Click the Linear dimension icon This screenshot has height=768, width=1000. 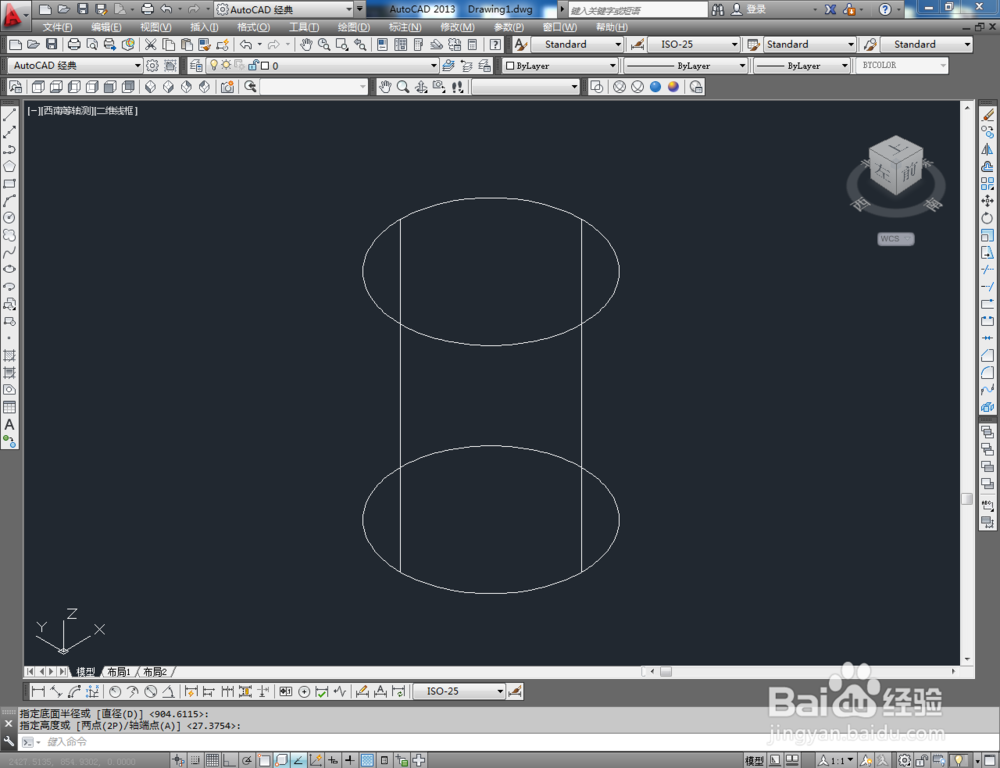(x=38, y=691)
